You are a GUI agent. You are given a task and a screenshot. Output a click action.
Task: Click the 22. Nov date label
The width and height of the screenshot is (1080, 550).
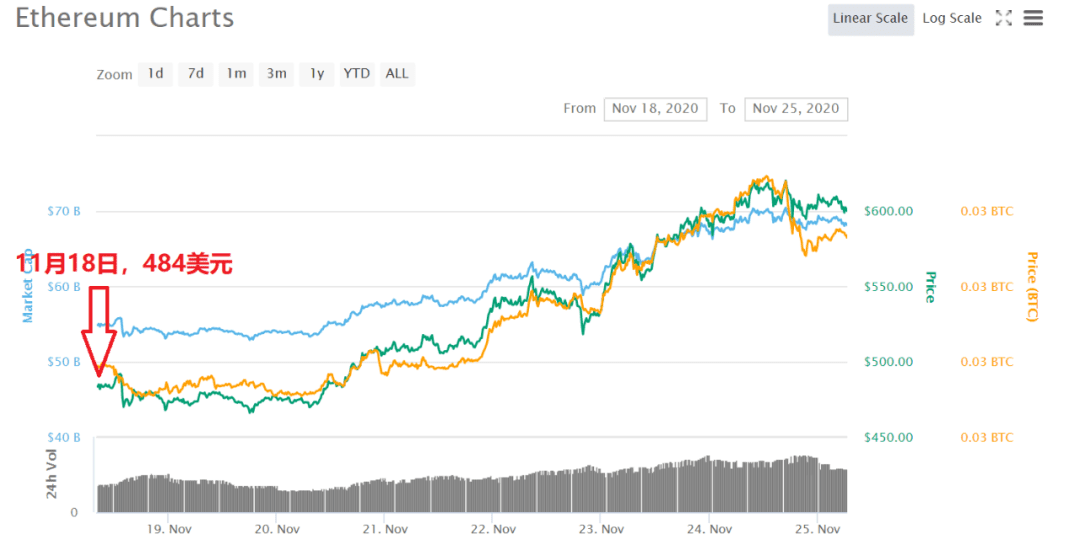493,529
